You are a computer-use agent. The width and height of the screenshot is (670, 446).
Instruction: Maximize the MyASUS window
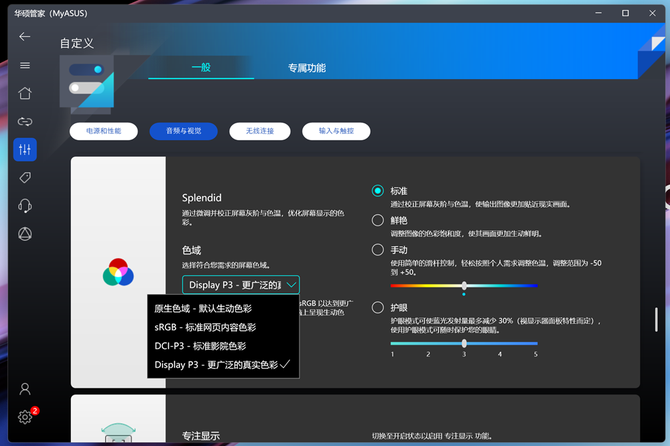click(626, 13)
